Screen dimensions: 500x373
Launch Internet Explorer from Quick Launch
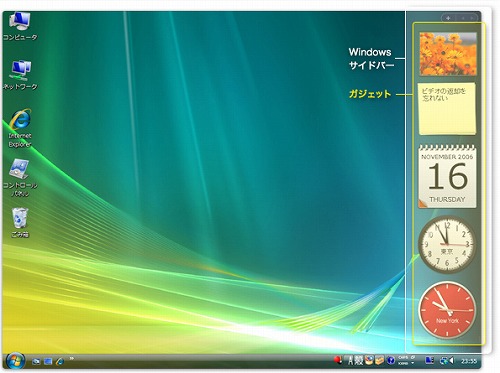[x=60, y=361]
